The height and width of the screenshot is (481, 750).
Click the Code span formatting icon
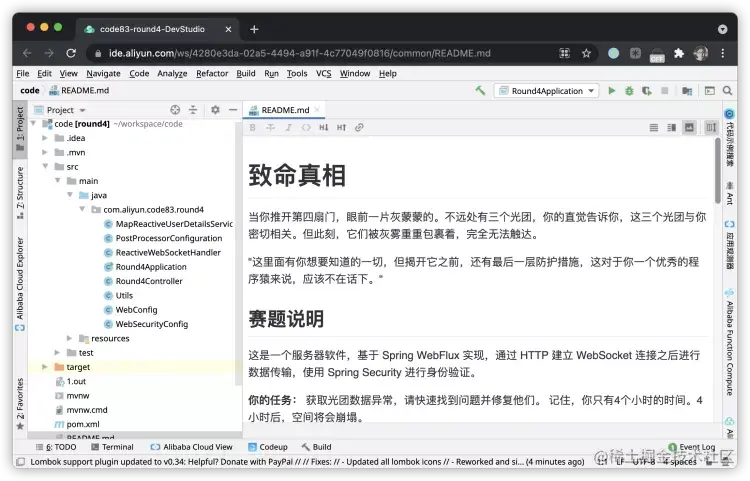306,127
